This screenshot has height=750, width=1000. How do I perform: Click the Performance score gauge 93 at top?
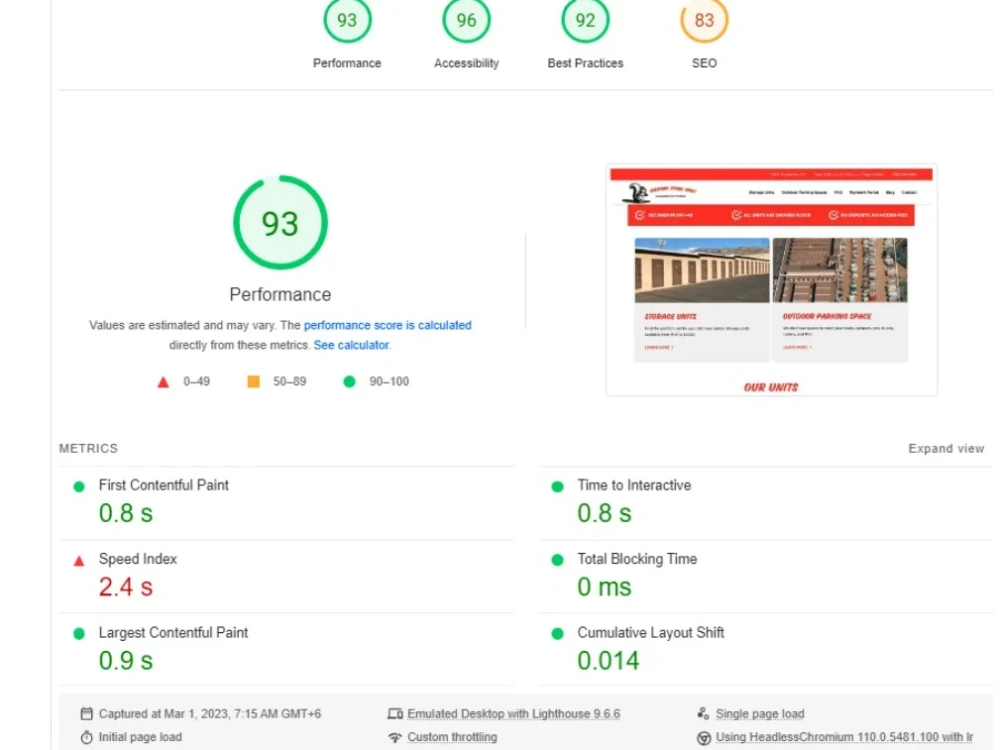pyautogui.click(x=347, y=20)
